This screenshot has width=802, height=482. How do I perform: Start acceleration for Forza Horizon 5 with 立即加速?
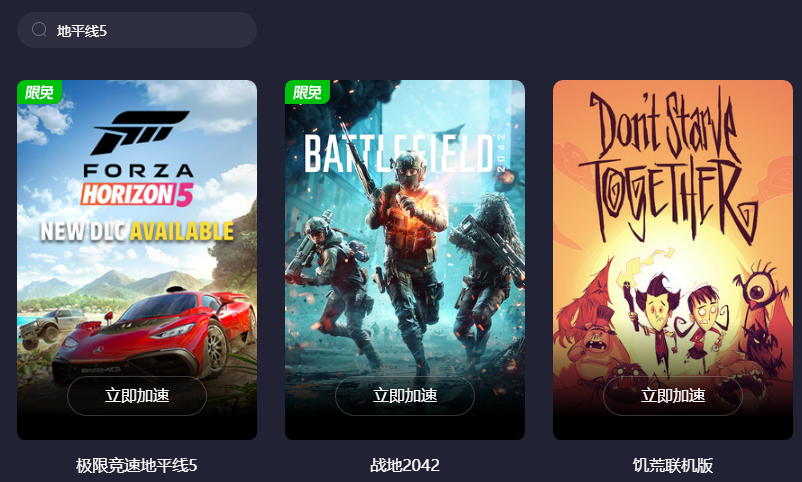coord(137,396)
